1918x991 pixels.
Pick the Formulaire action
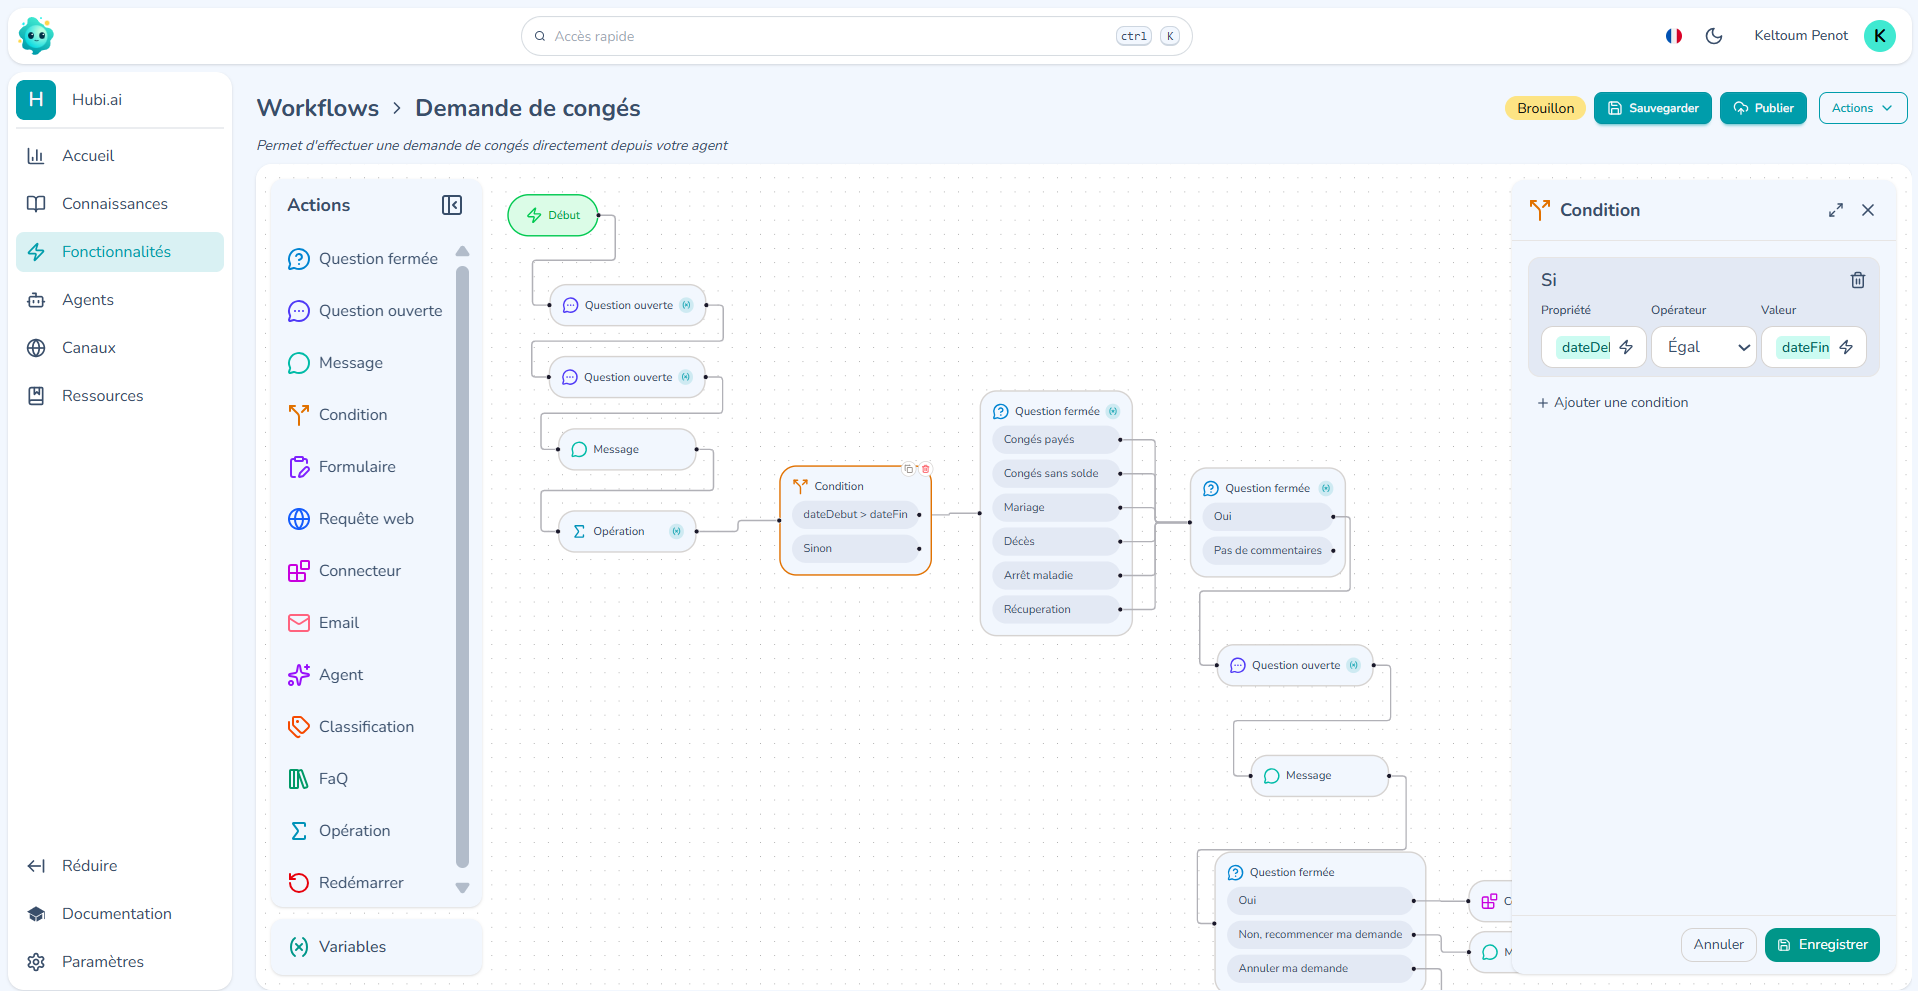click(342, 467)
